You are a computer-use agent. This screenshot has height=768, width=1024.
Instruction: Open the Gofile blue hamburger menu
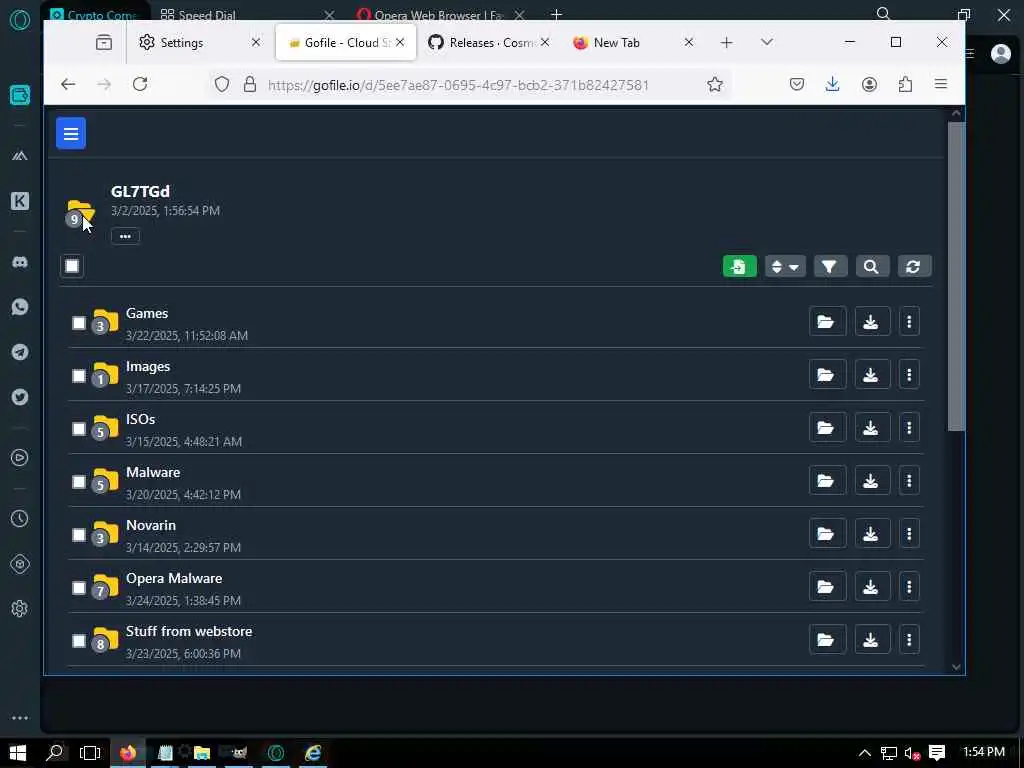[71, 133]
